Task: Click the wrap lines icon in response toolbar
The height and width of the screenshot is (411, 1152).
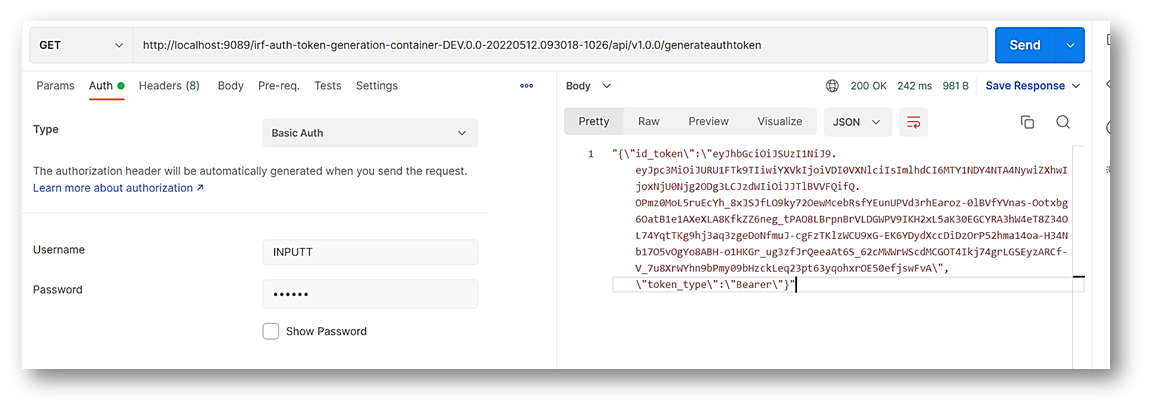Action: pos(913,122)
